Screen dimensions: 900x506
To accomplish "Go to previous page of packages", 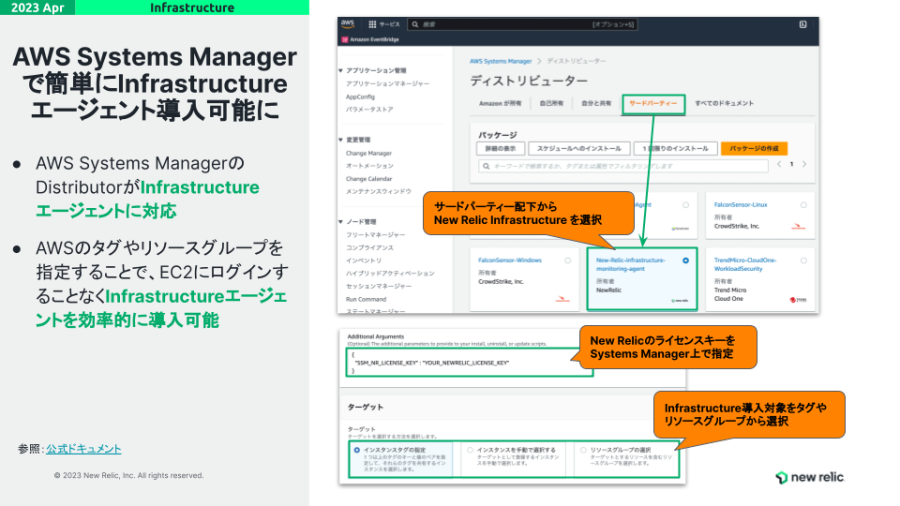I will [x=779, y=164].
